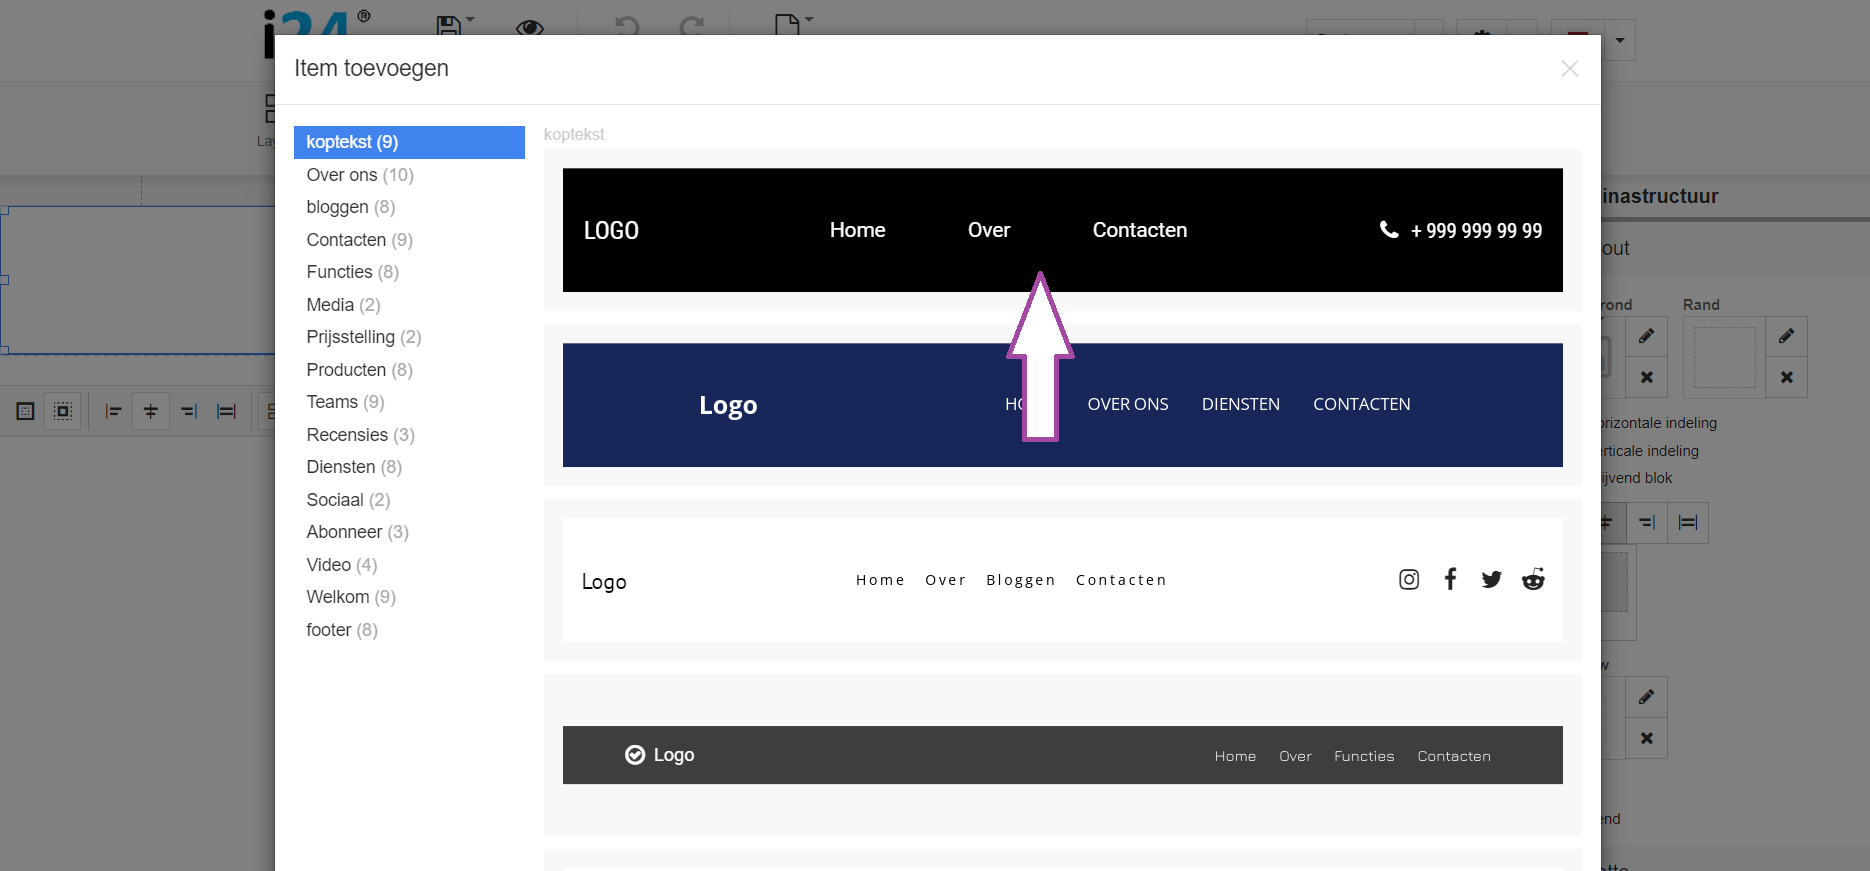Open the Functies (8) category
Image resolution: width=1870 pixels, height=871 pixels.
353,272
